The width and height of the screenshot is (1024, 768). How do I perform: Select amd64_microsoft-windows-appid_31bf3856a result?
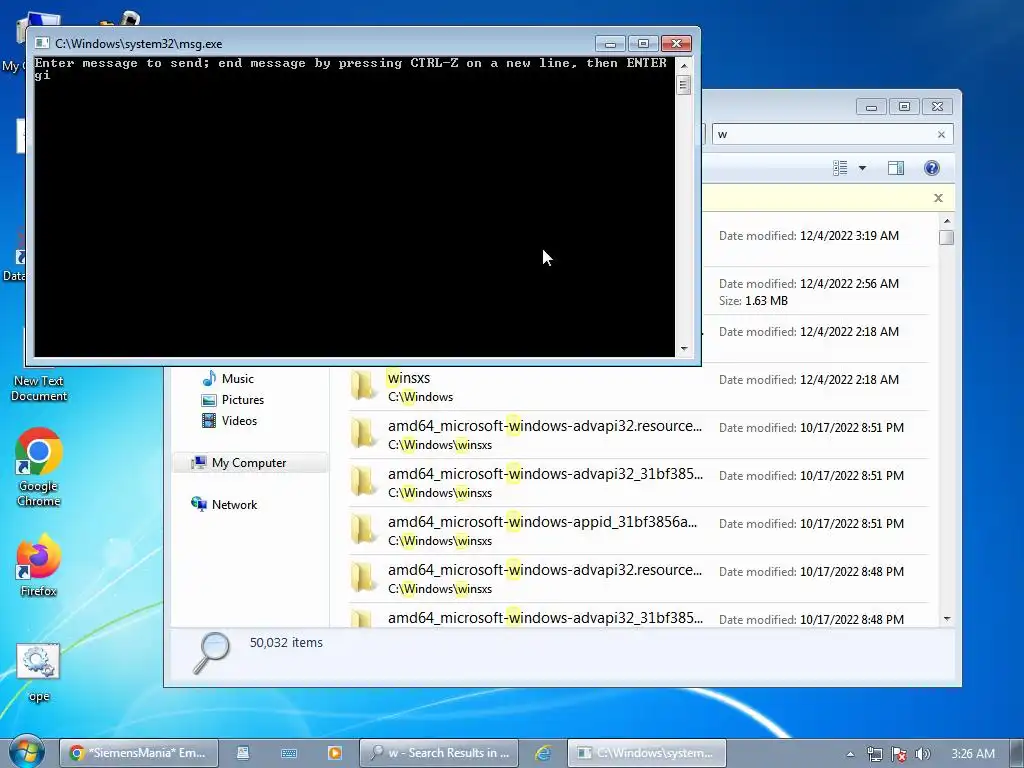click(x=638, y=530)
